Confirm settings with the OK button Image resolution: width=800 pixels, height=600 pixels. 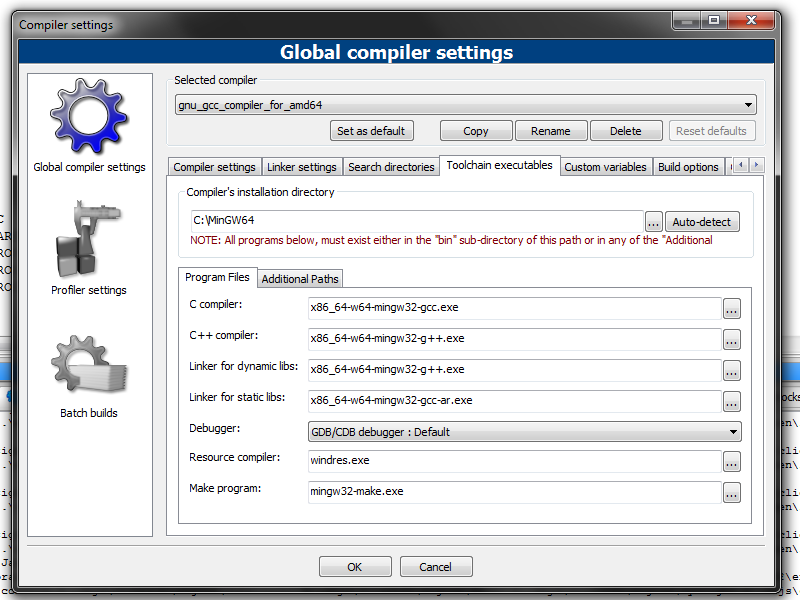355,567
